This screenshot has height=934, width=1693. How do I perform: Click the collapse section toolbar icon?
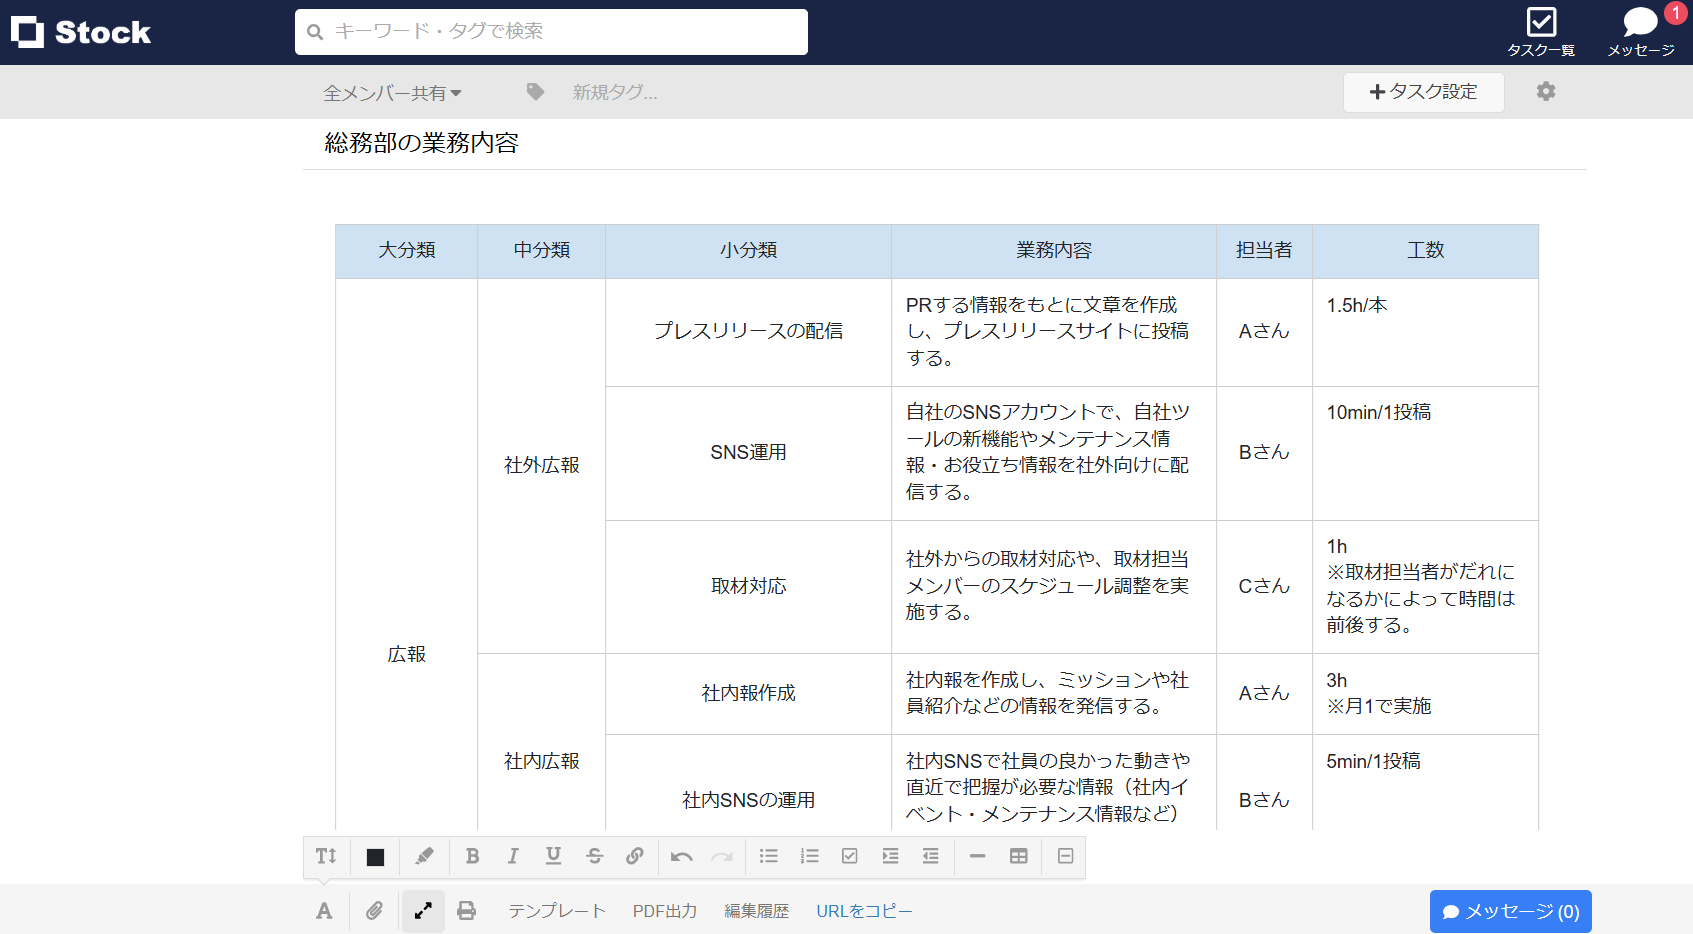tap(1066, 856)
